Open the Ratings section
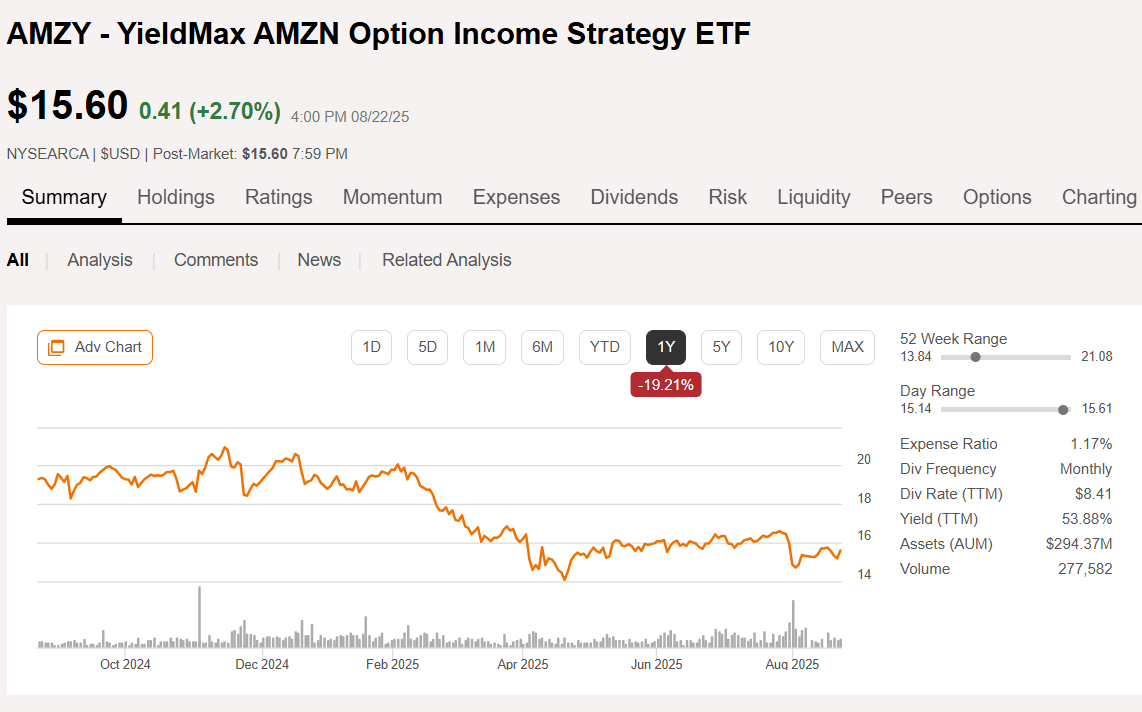Image resolution: width=1142 pixels, height=712 pixels. pyautogui.click(x=278, y=197)
